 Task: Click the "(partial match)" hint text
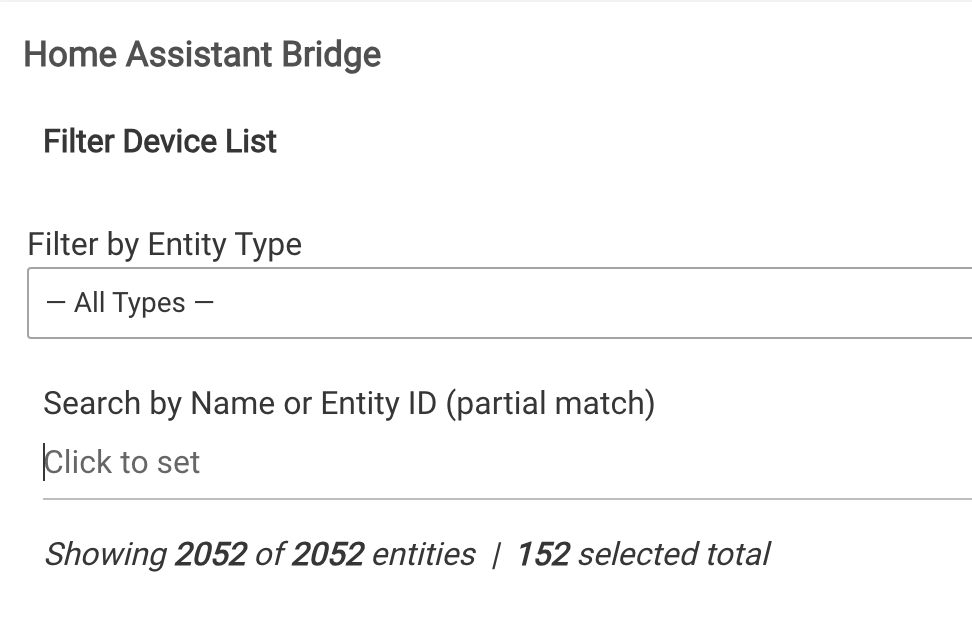550,403
